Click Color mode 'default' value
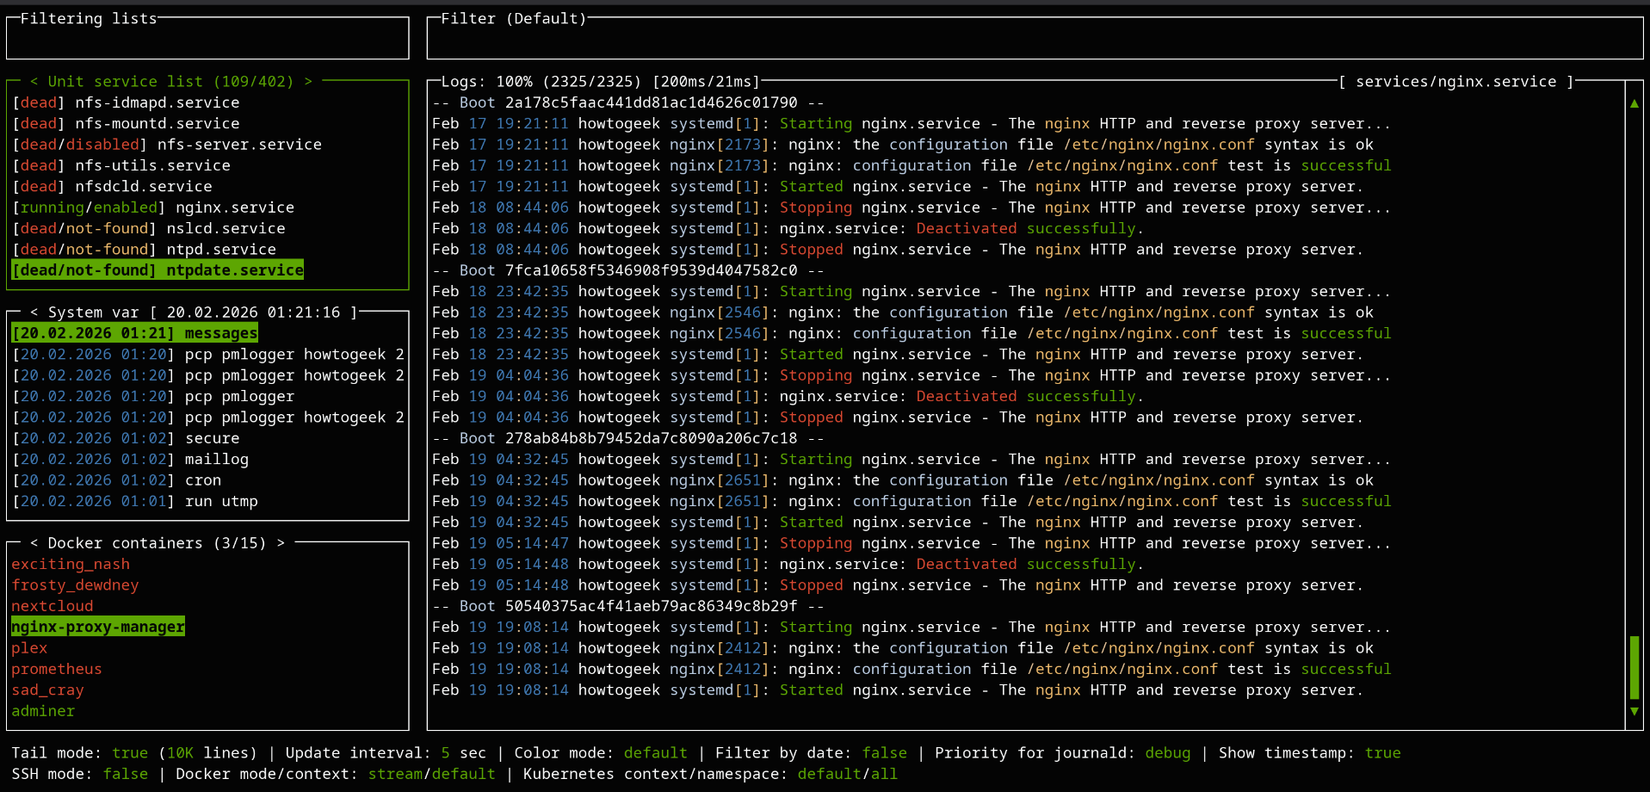The height and width of the screenshot is (792, 1650). pyautogui.click(x=655, y=754)
